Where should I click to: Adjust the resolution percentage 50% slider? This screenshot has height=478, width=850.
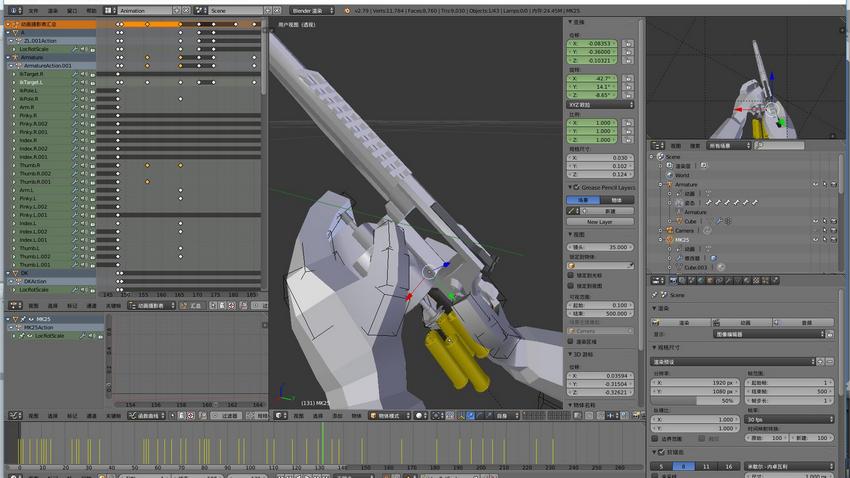[697, 400]
